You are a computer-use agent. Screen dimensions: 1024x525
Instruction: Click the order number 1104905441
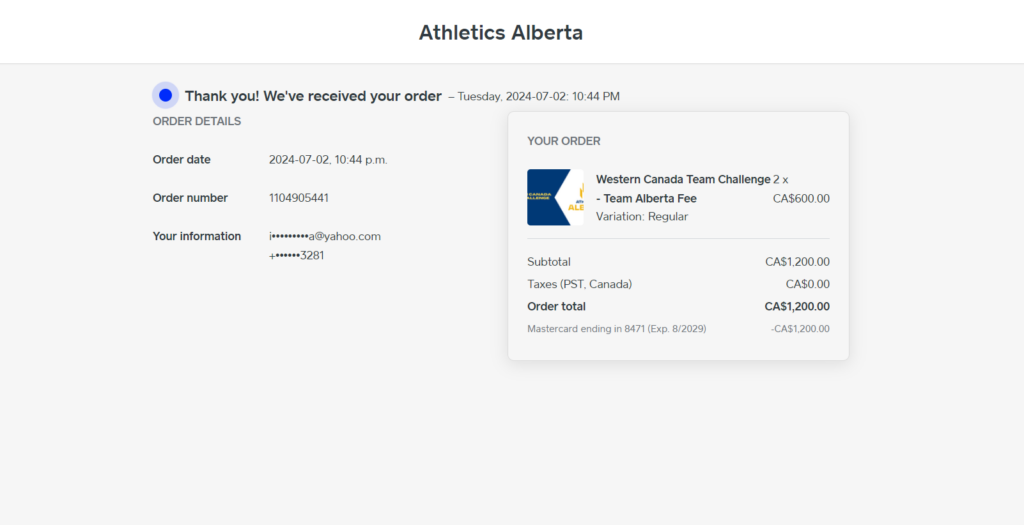299,198
